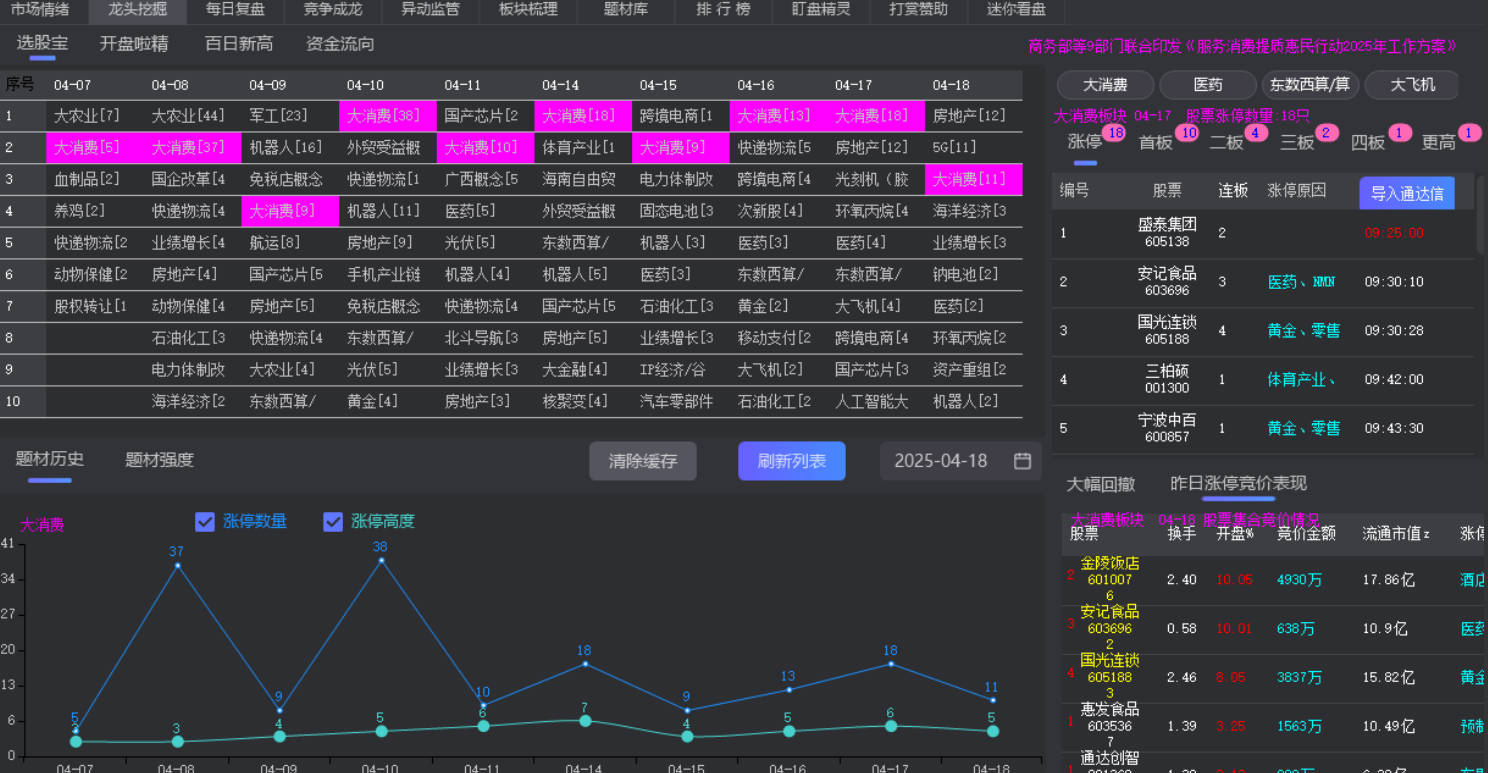Click the chart point labeled 37 on 04-08

[x=177, y=566]
